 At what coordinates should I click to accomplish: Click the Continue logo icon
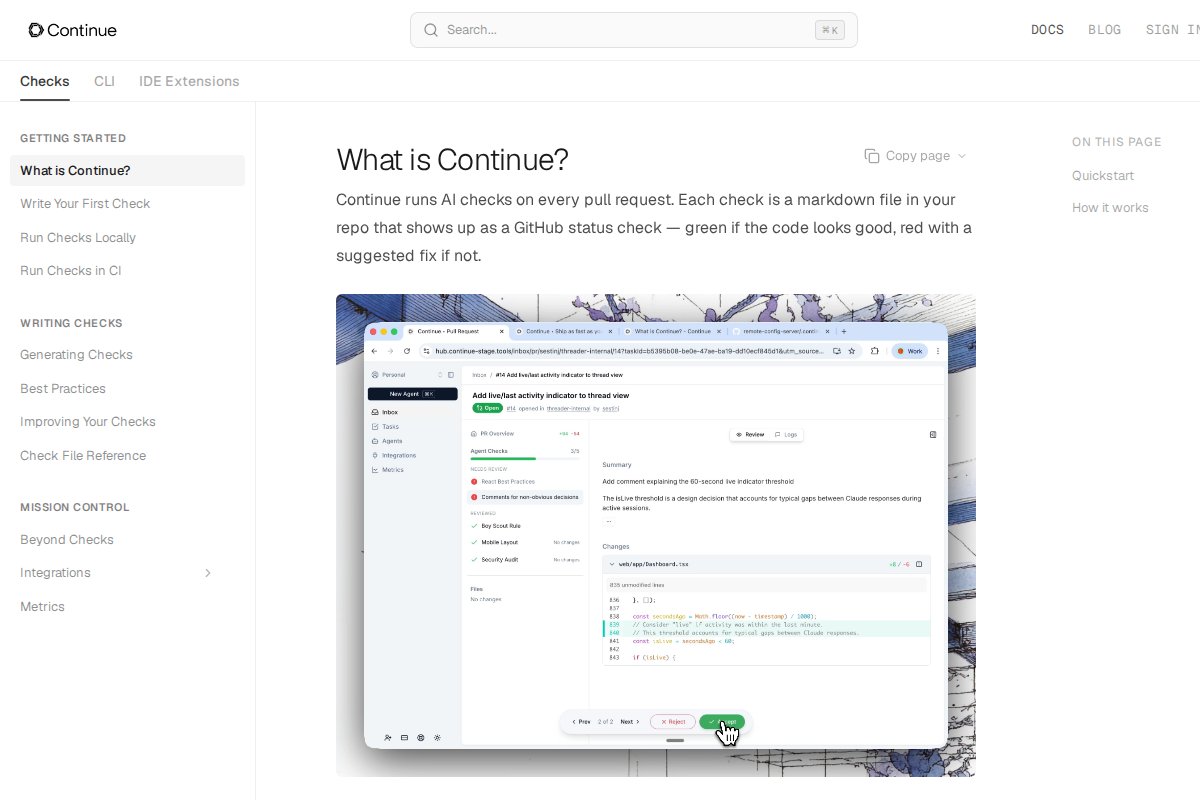[x=36, y=30]
